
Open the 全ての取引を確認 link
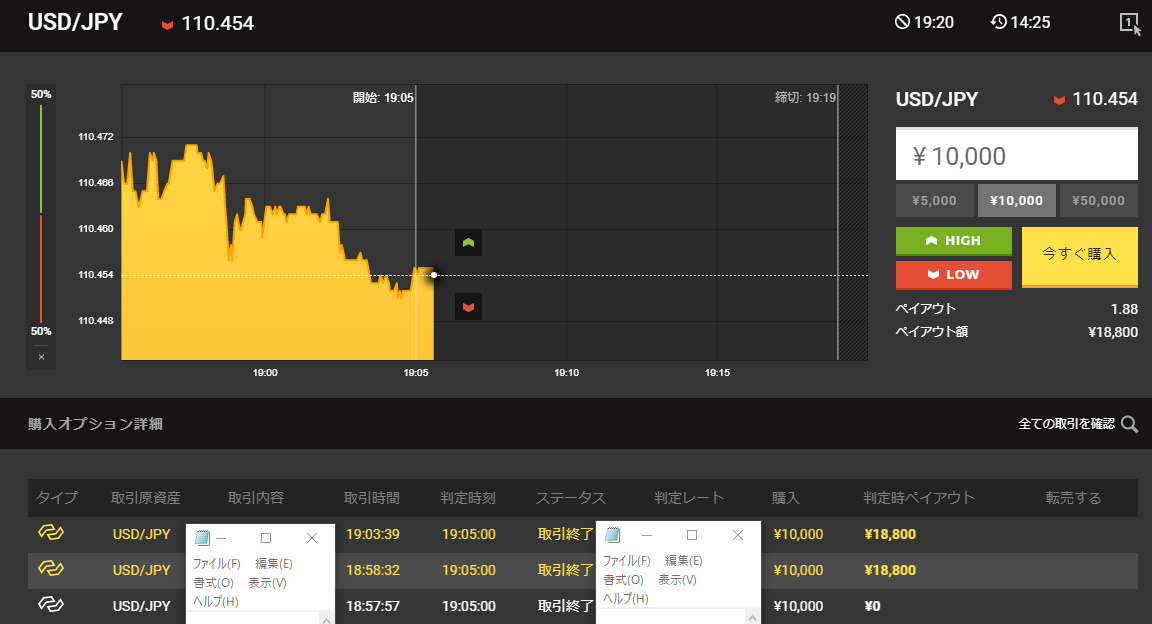click(x=1066, y=424)
